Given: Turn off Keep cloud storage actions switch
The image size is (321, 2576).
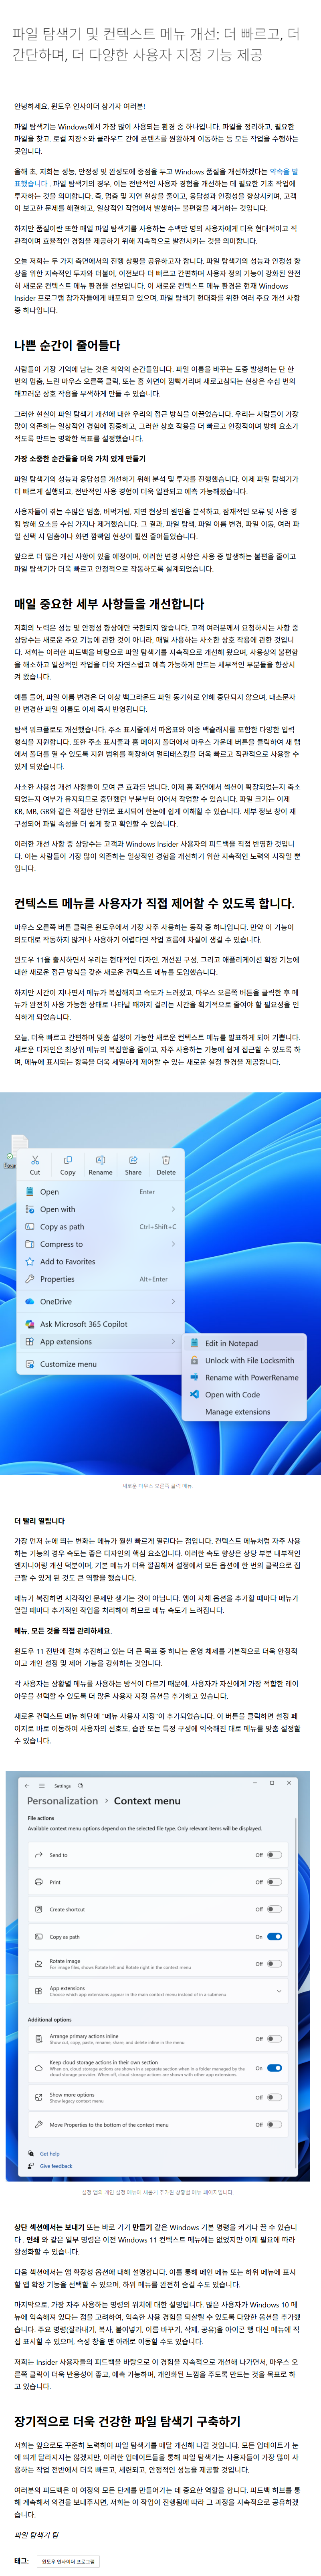Looking at the screenshot, I should click(x=275, y=2068).
